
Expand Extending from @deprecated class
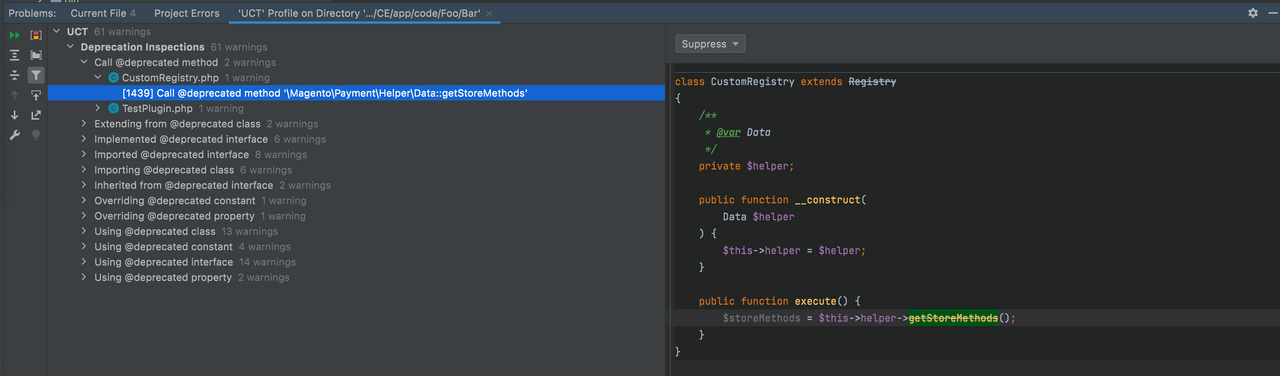pos(85,124)
